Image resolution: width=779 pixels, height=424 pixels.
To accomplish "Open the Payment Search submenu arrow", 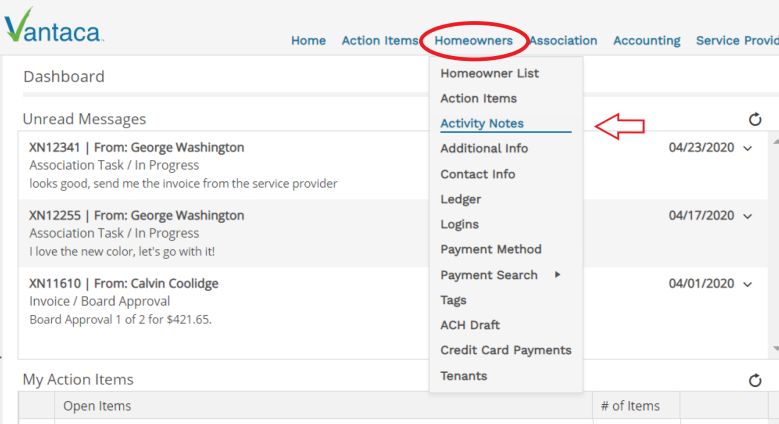I will pos(557,274).
